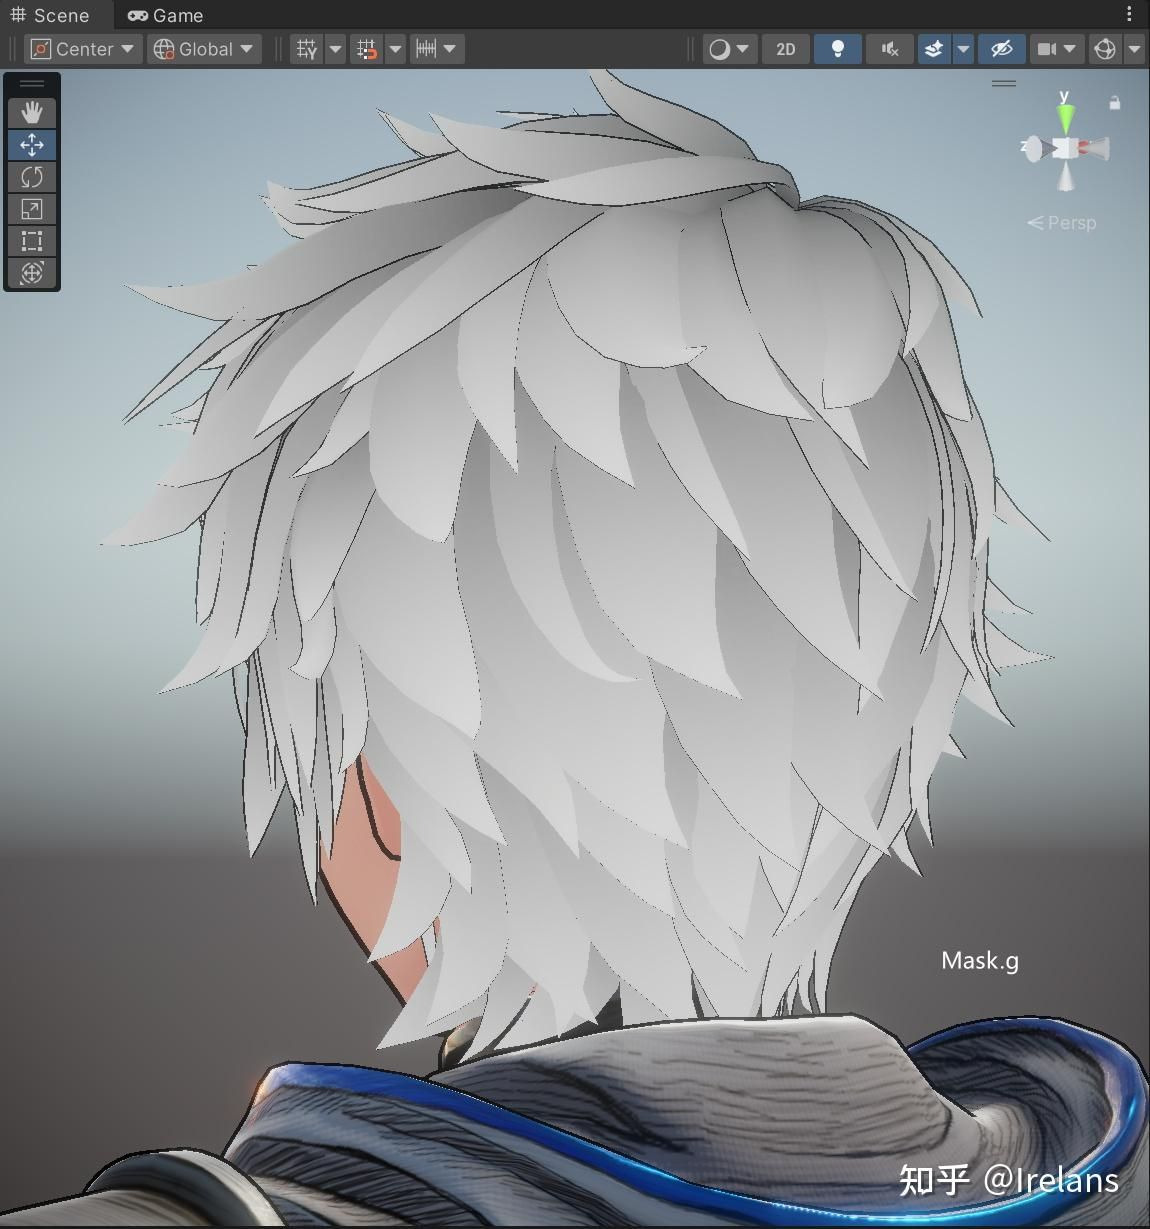Switch to the Game tab
The height and width of the screenshot is (1229, 1150).
166,15
